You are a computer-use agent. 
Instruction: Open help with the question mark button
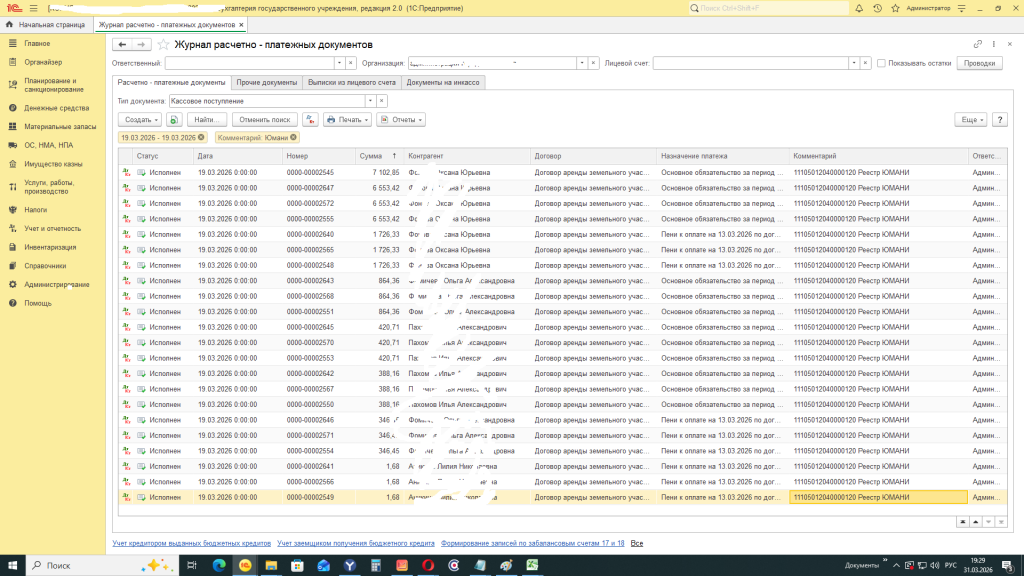point(999,120)
